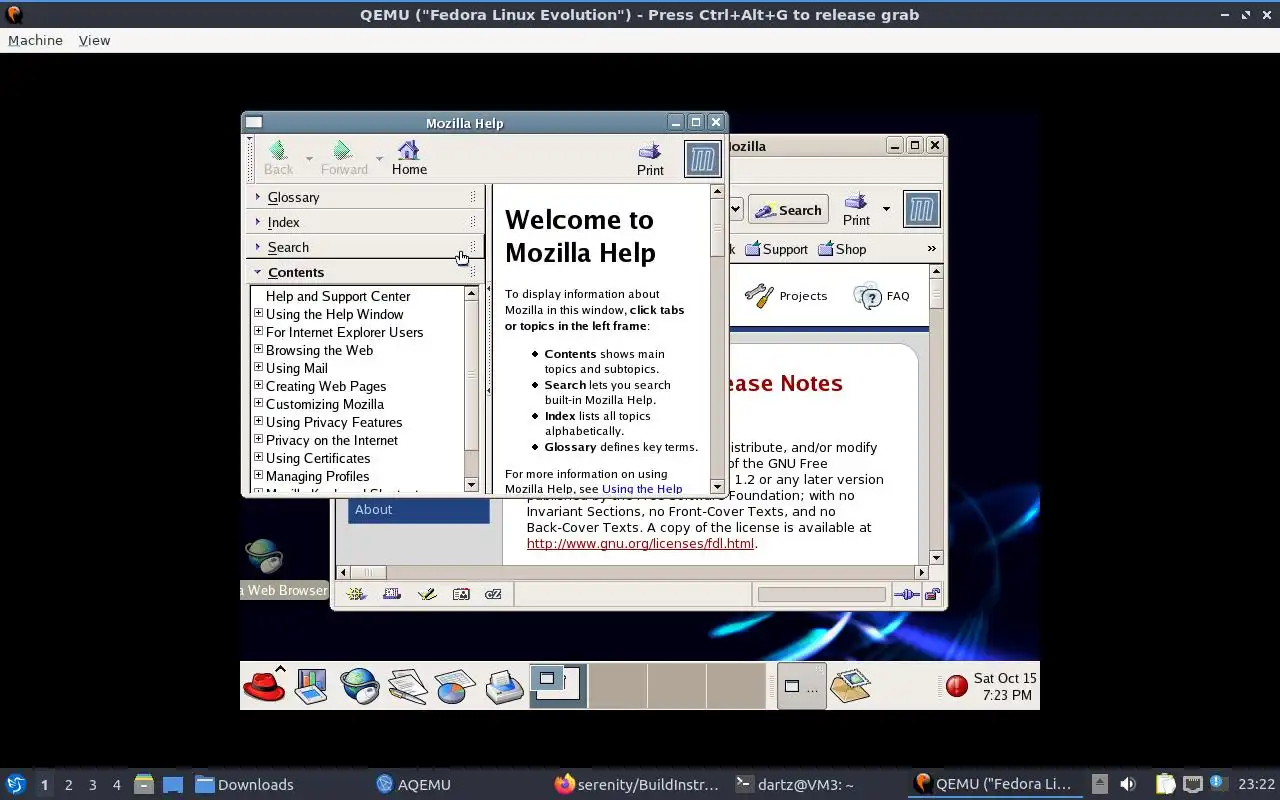
Task: Show more bookmarks with chevron button
Action: (x=932, y=248)
